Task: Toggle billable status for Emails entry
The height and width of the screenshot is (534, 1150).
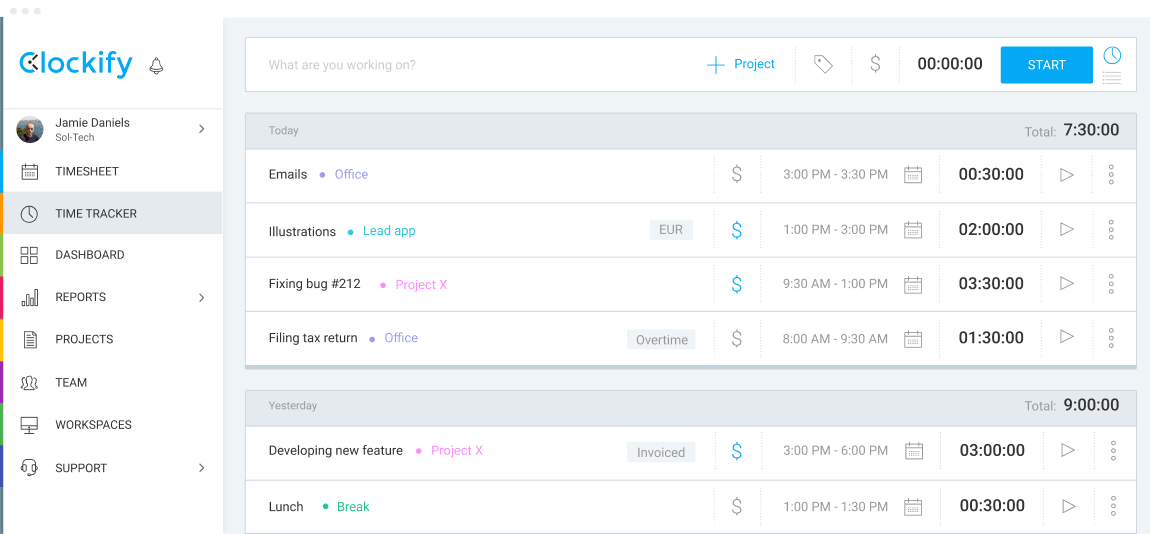Action: click(x=737, y=175)
